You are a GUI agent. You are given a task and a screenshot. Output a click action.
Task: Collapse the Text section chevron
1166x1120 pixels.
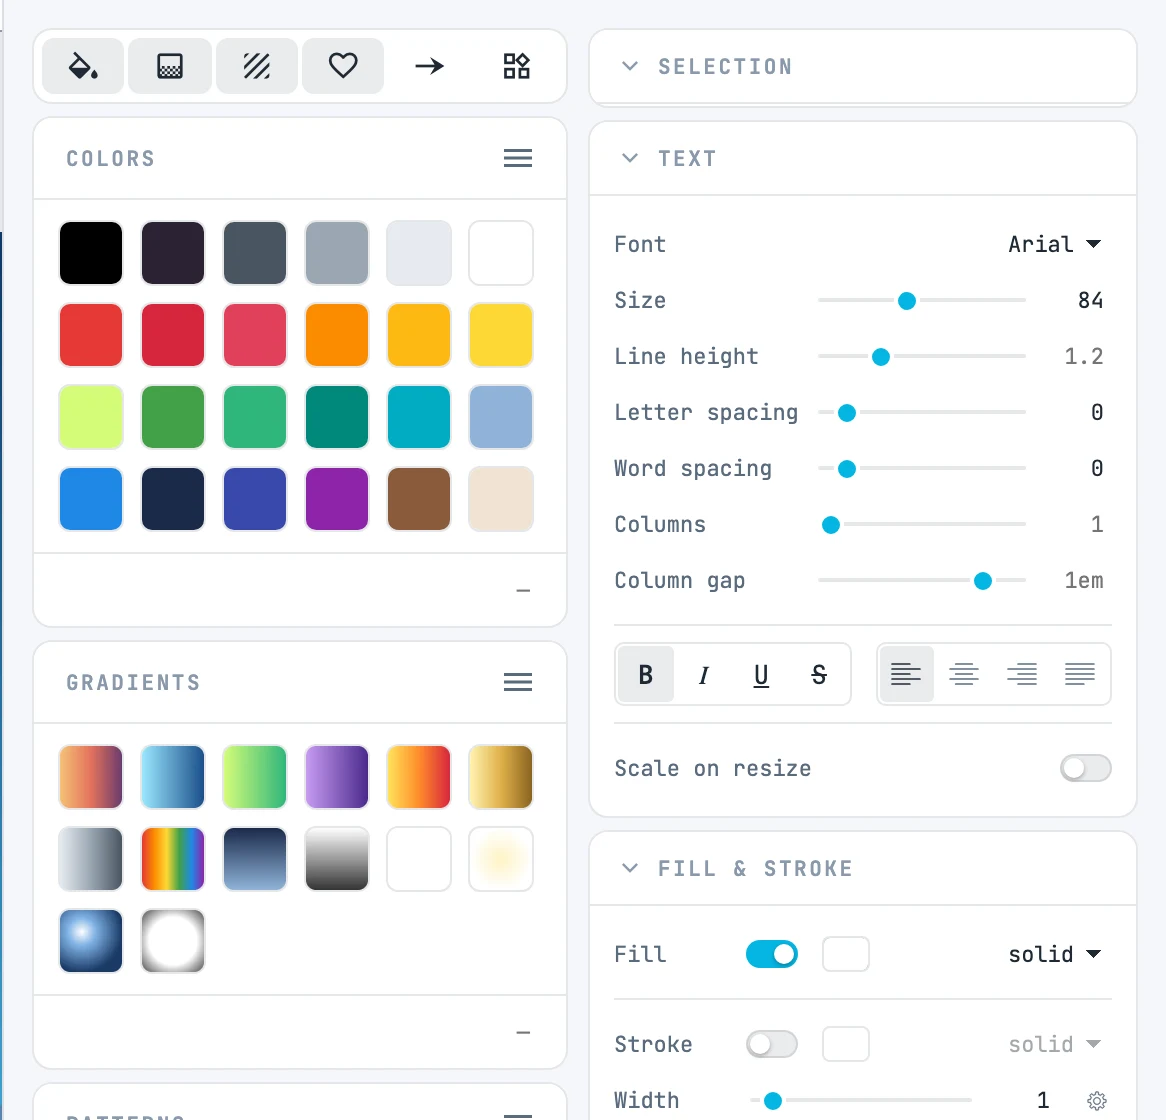630,158
